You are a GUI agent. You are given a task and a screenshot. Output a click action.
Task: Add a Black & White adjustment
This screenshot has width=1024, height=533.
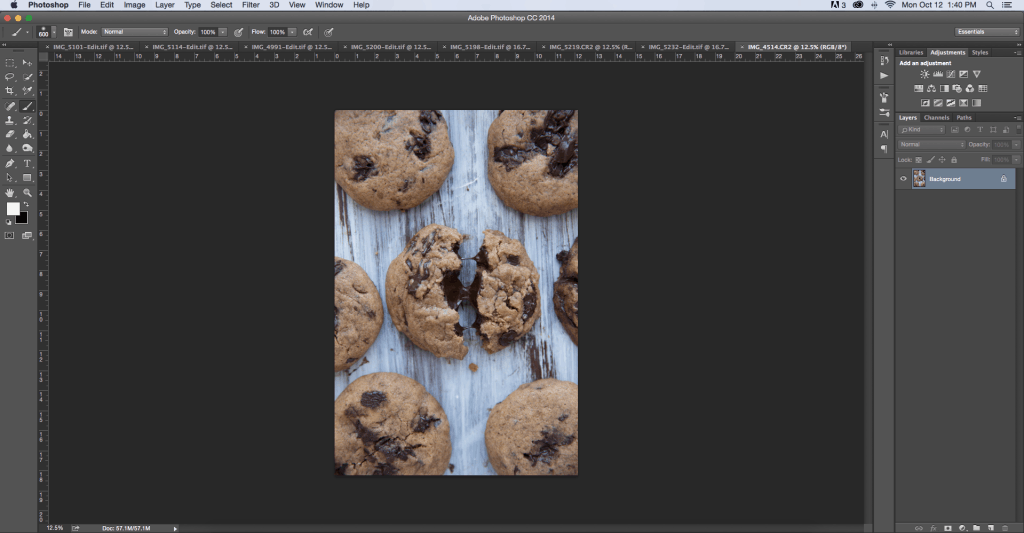coord(944,89)
